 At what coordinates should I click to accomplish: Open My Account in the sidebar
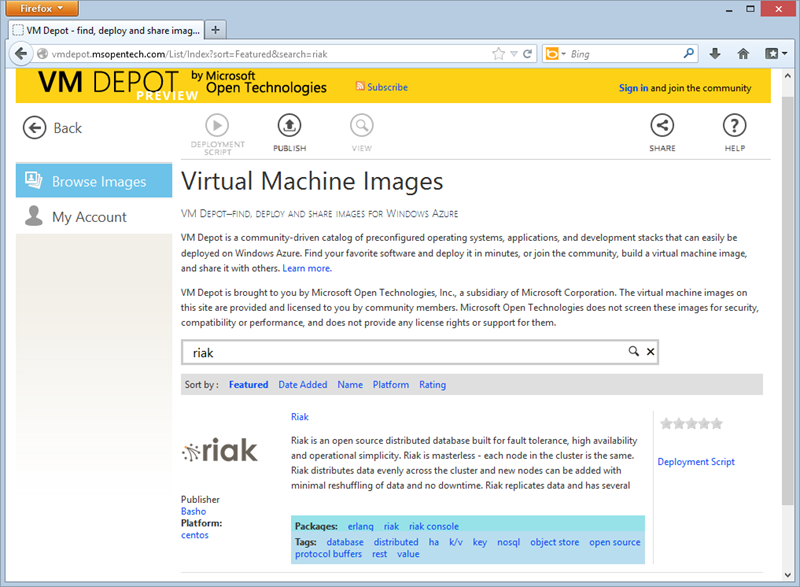click(x=94, y=216)
